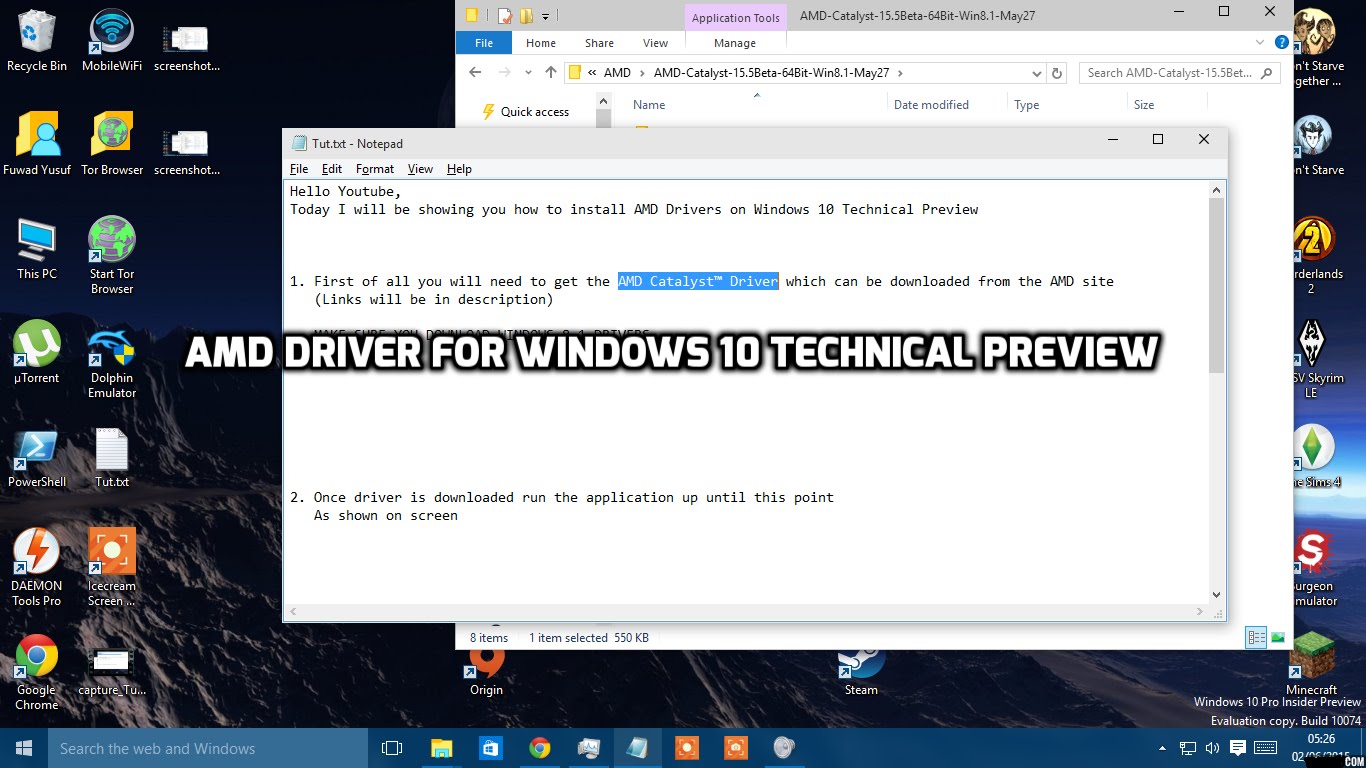Open DAEMON Tools Pro desktop shortcut
This screenshot has width=1366, height=768.
coord(37,568)
